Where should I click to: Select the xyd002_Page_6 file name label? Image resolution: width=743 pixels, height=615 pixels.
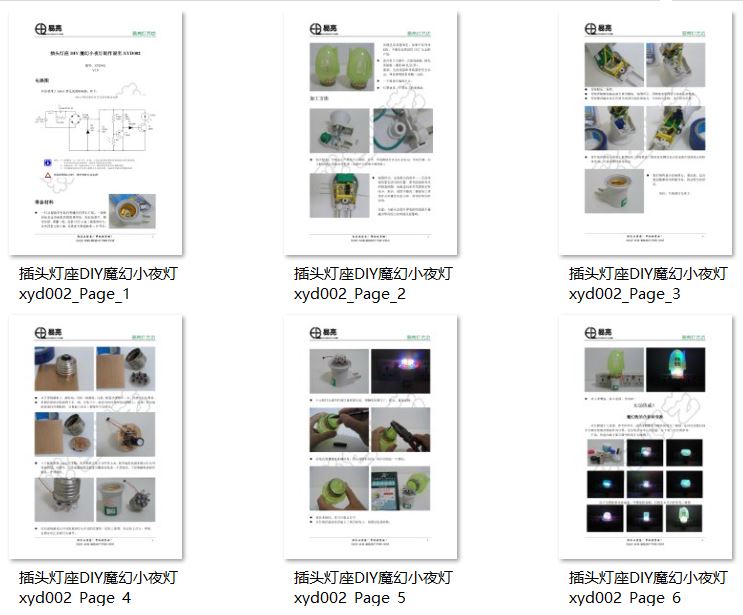tap(647, 588)
